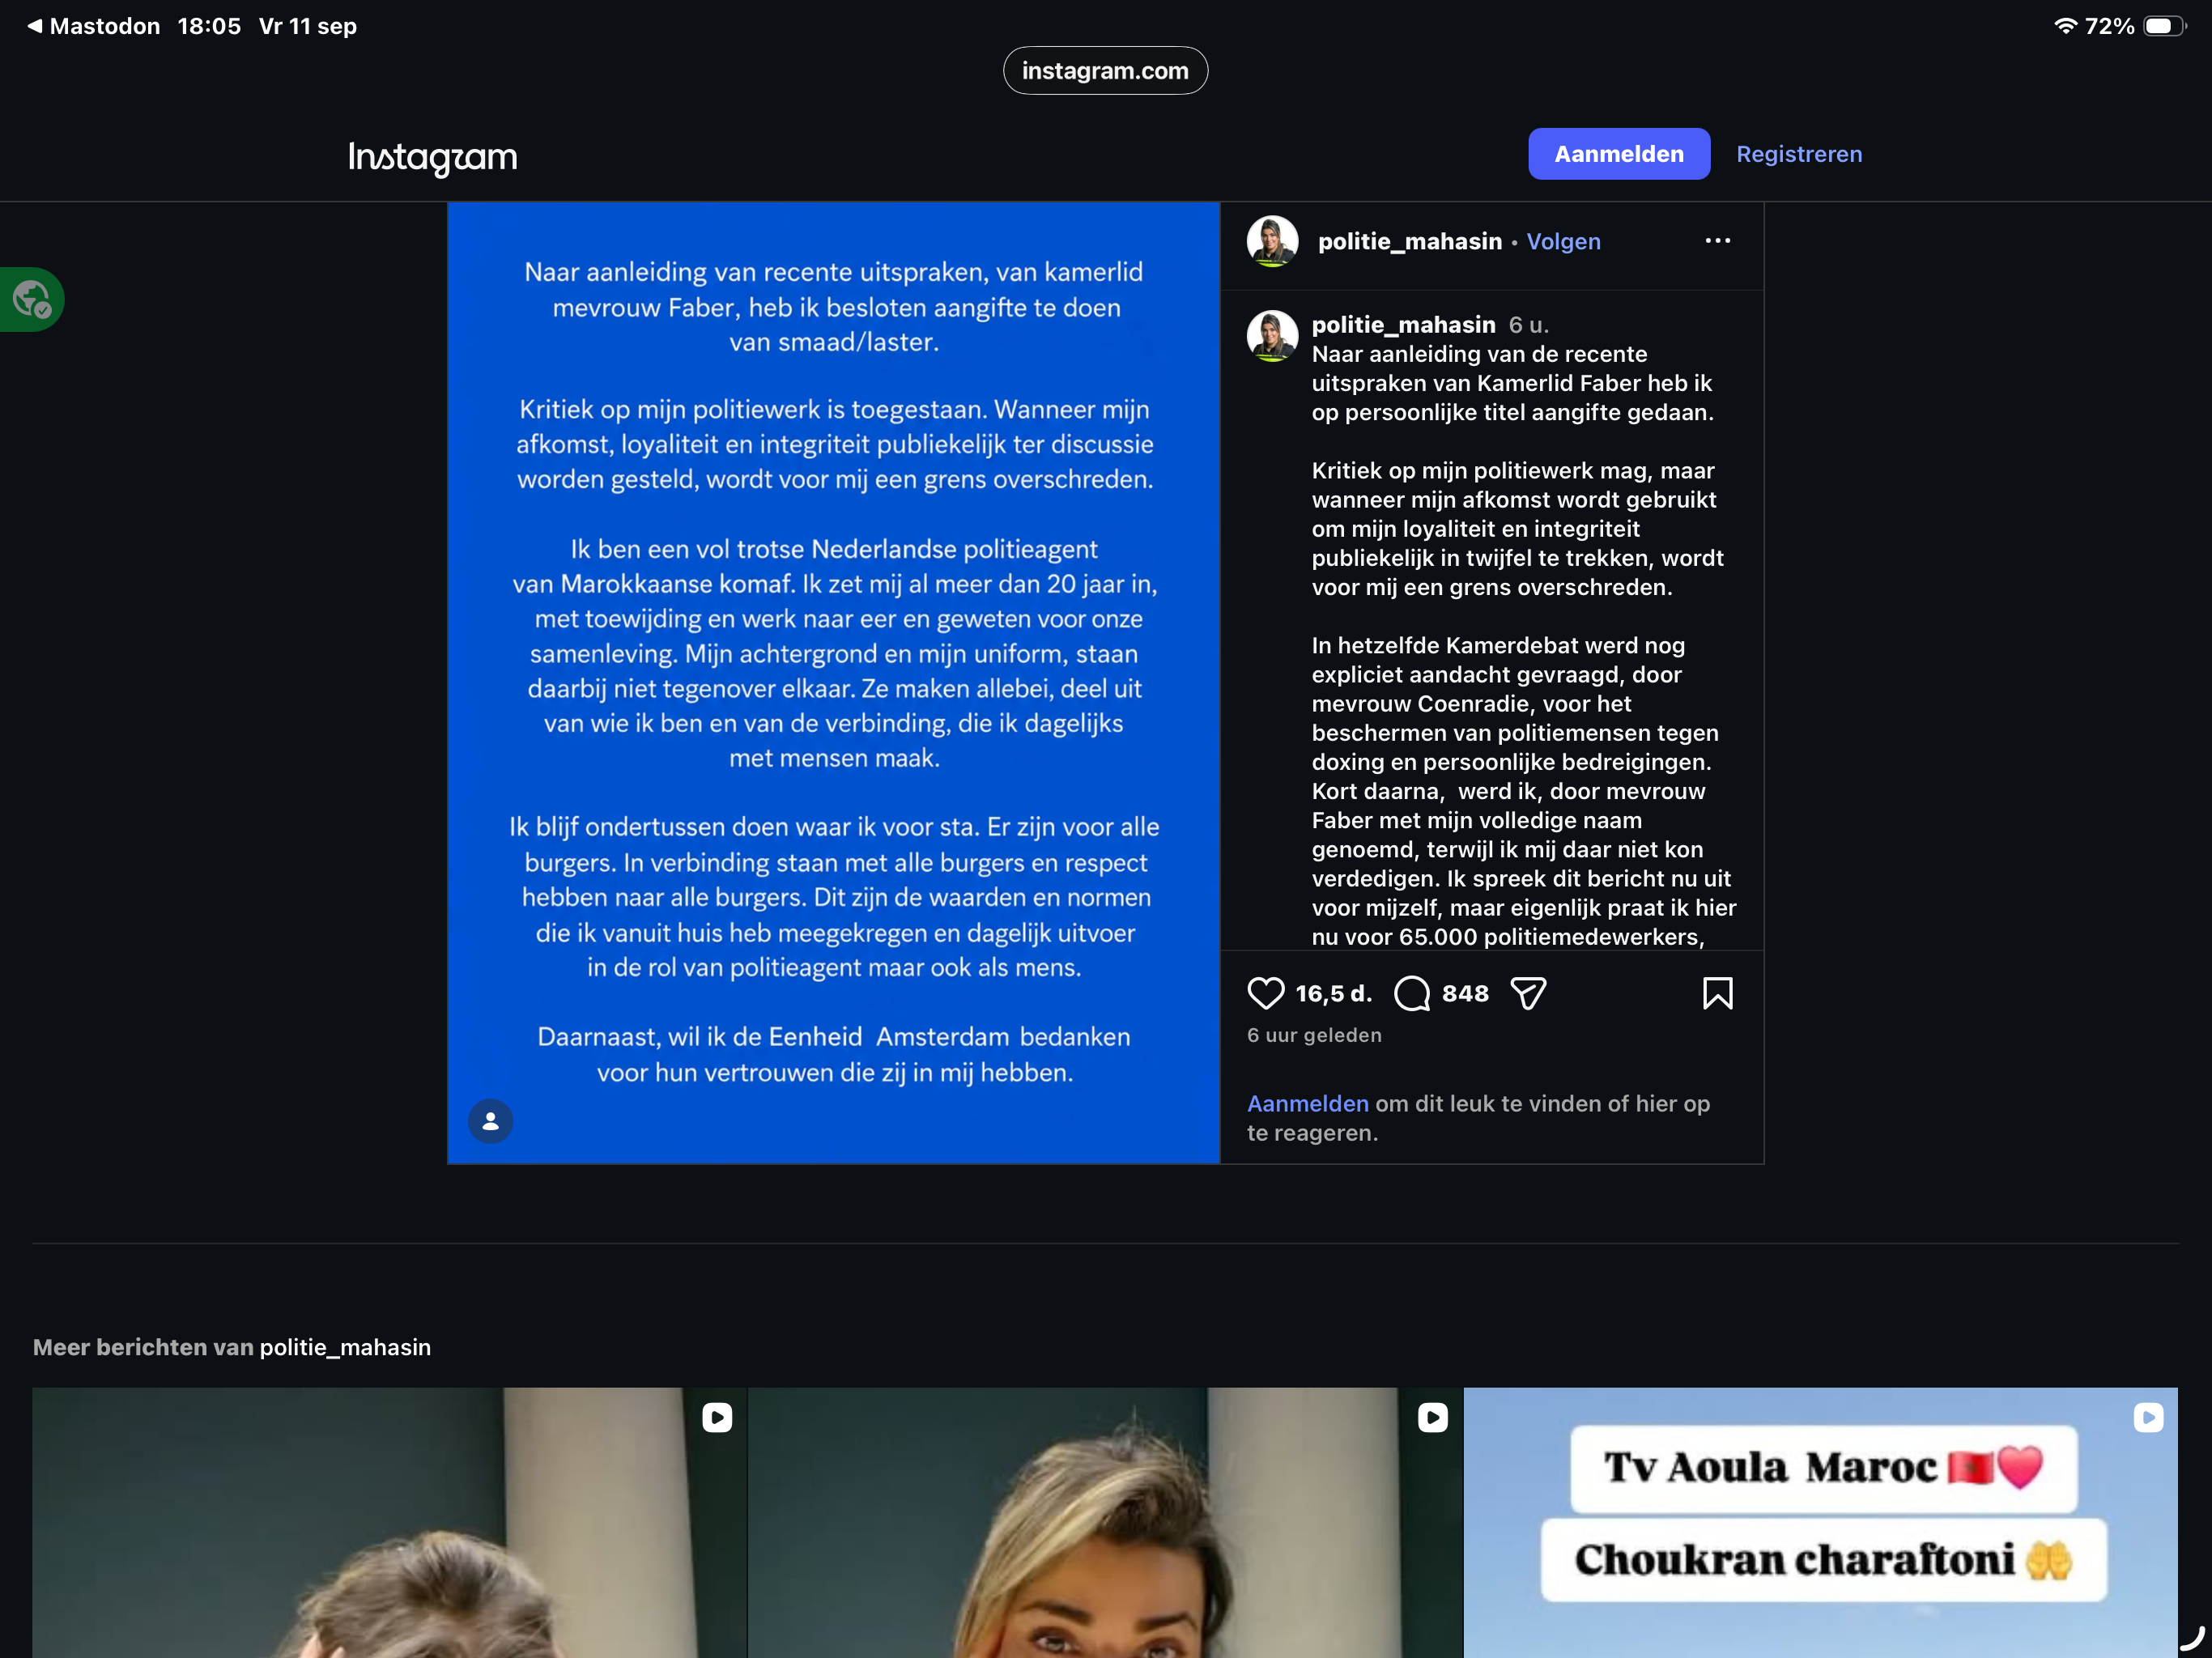2212x1658 pixels.
Task: Open the blonde woman reel thumbnail
Action: [1105, 1522]
